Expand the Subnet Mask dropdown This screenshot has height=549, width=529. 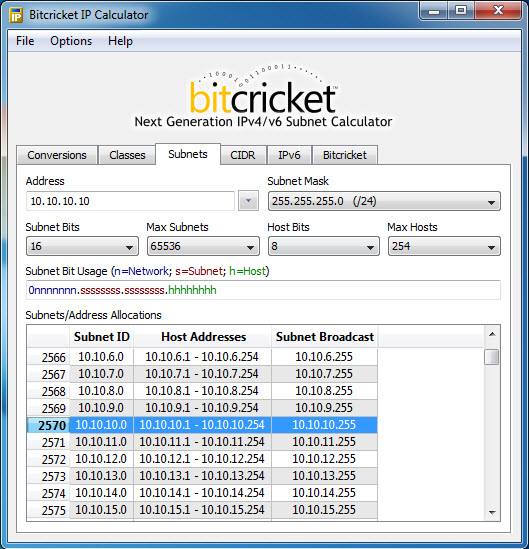(x=384, y=201)
